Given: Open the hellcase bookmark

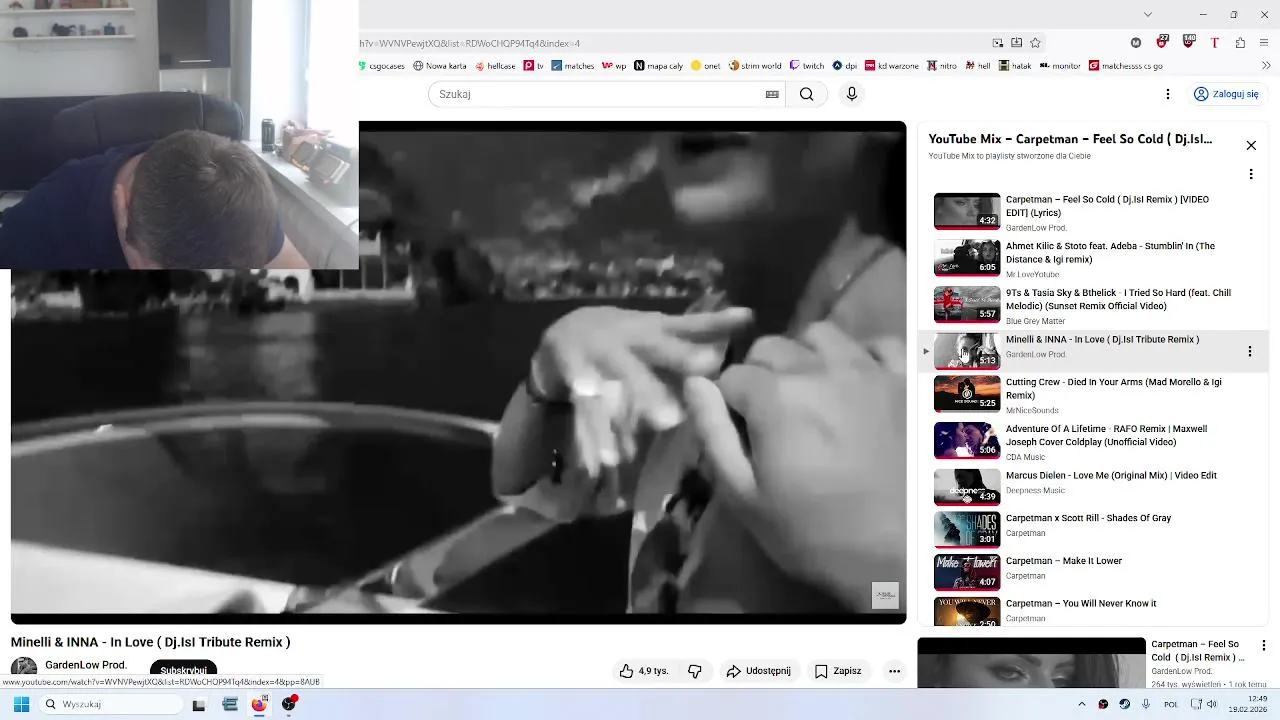Looking at the screenshot, I should tap(495, 66).
